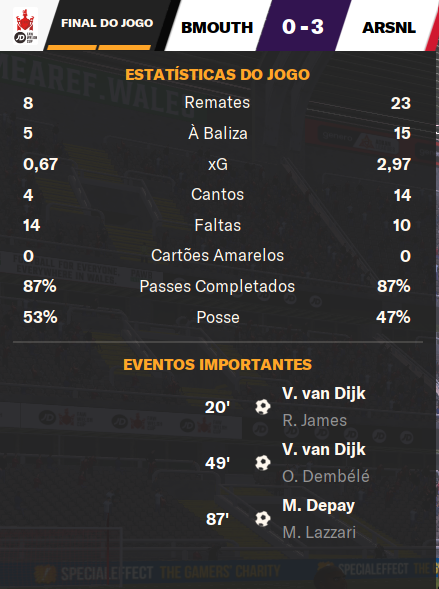Select the FINAL DO JOGO tab
This screenshot has width=439, height=589.
[x=107, y=23]
